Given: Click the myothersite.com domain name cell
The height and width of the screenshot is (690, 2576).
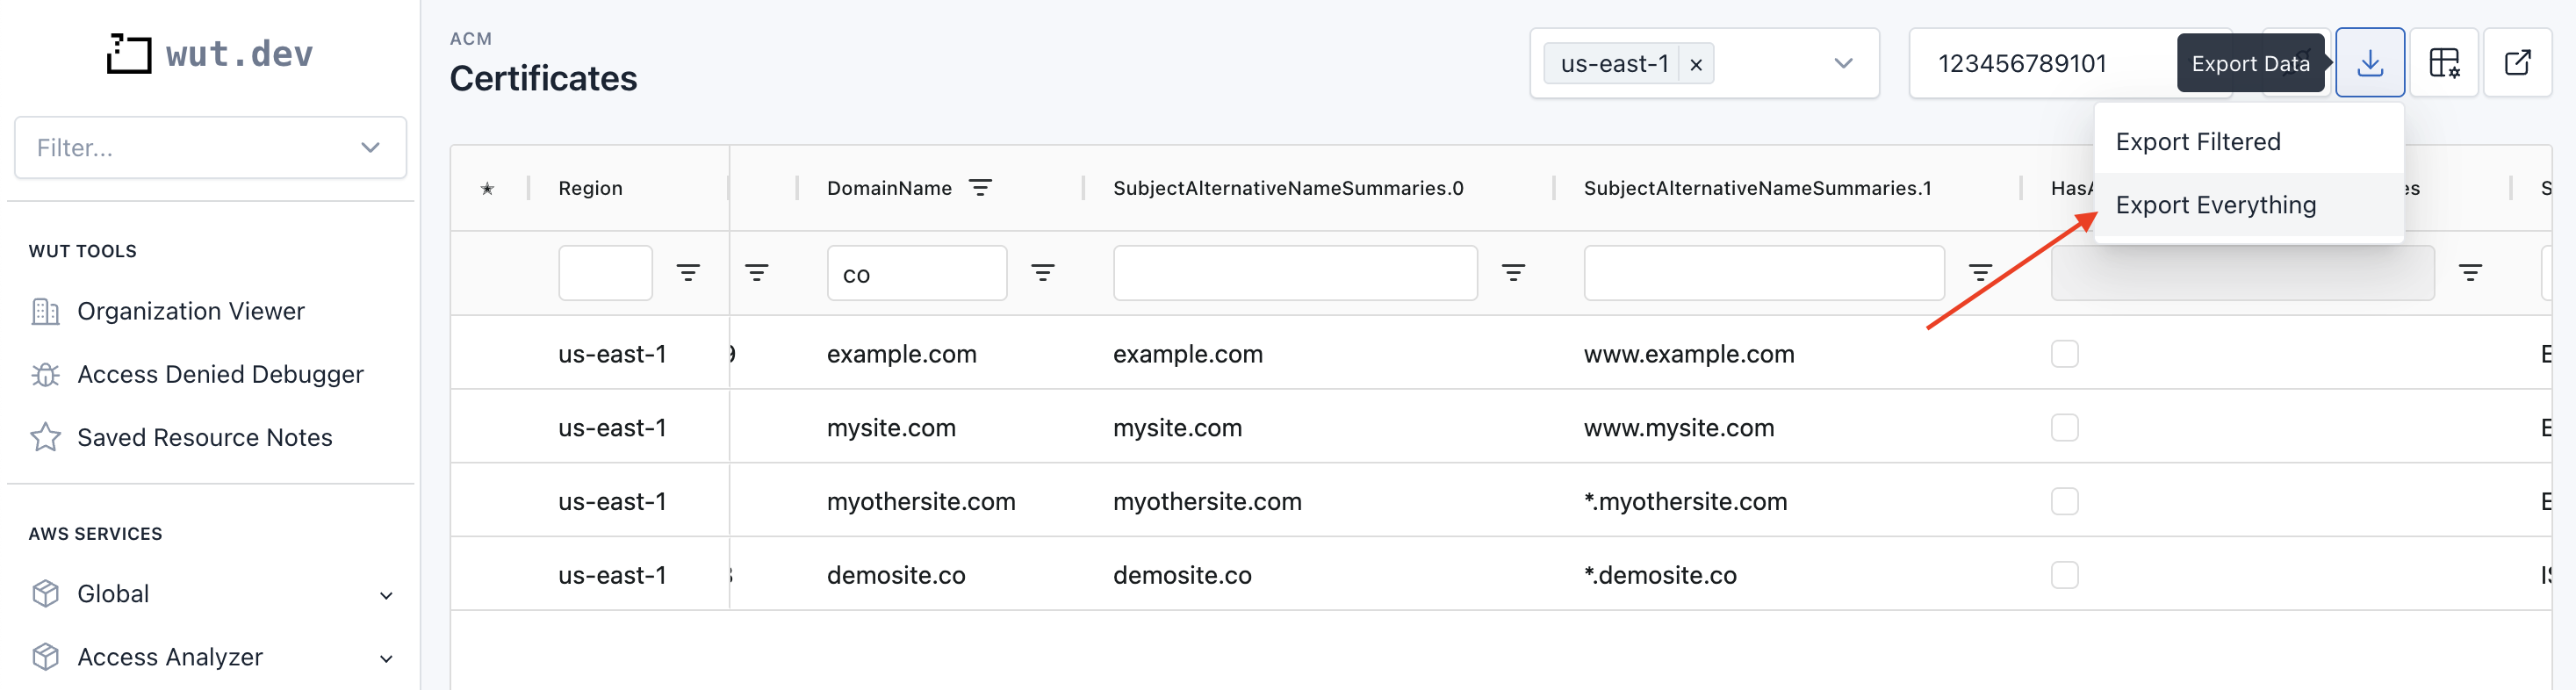Looking at the screenshot, I should [921, 503].
